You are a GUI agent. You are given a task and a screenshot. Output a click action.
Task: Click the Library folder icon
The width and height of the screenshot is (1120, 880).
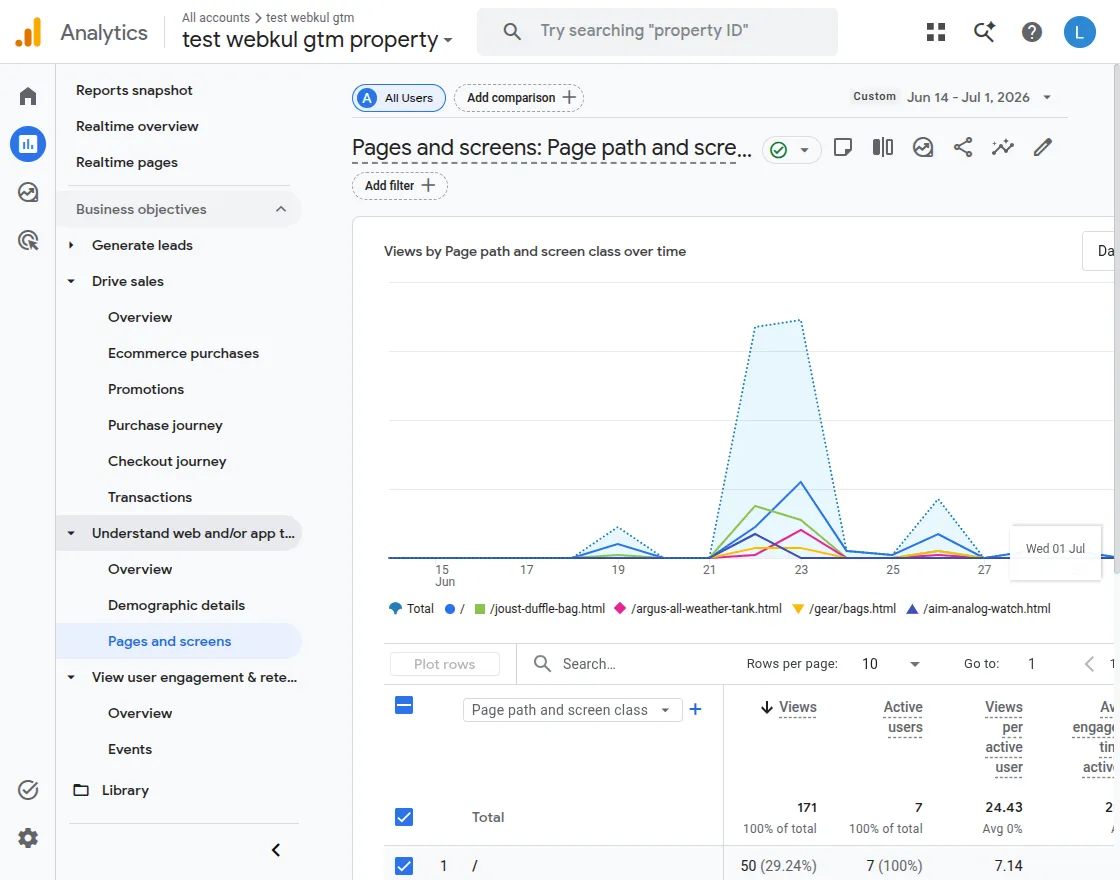[81, 790]
